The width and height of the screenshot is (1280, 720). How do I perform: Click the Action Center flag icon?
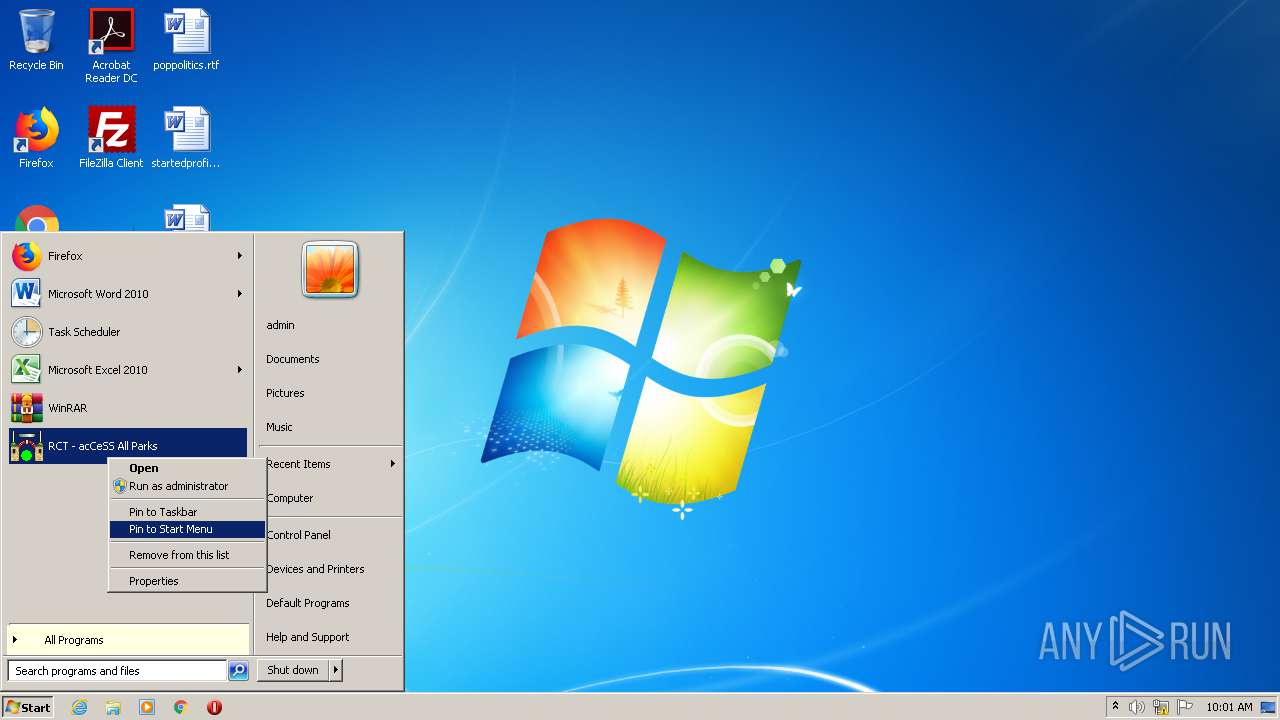click(1185, 707)
